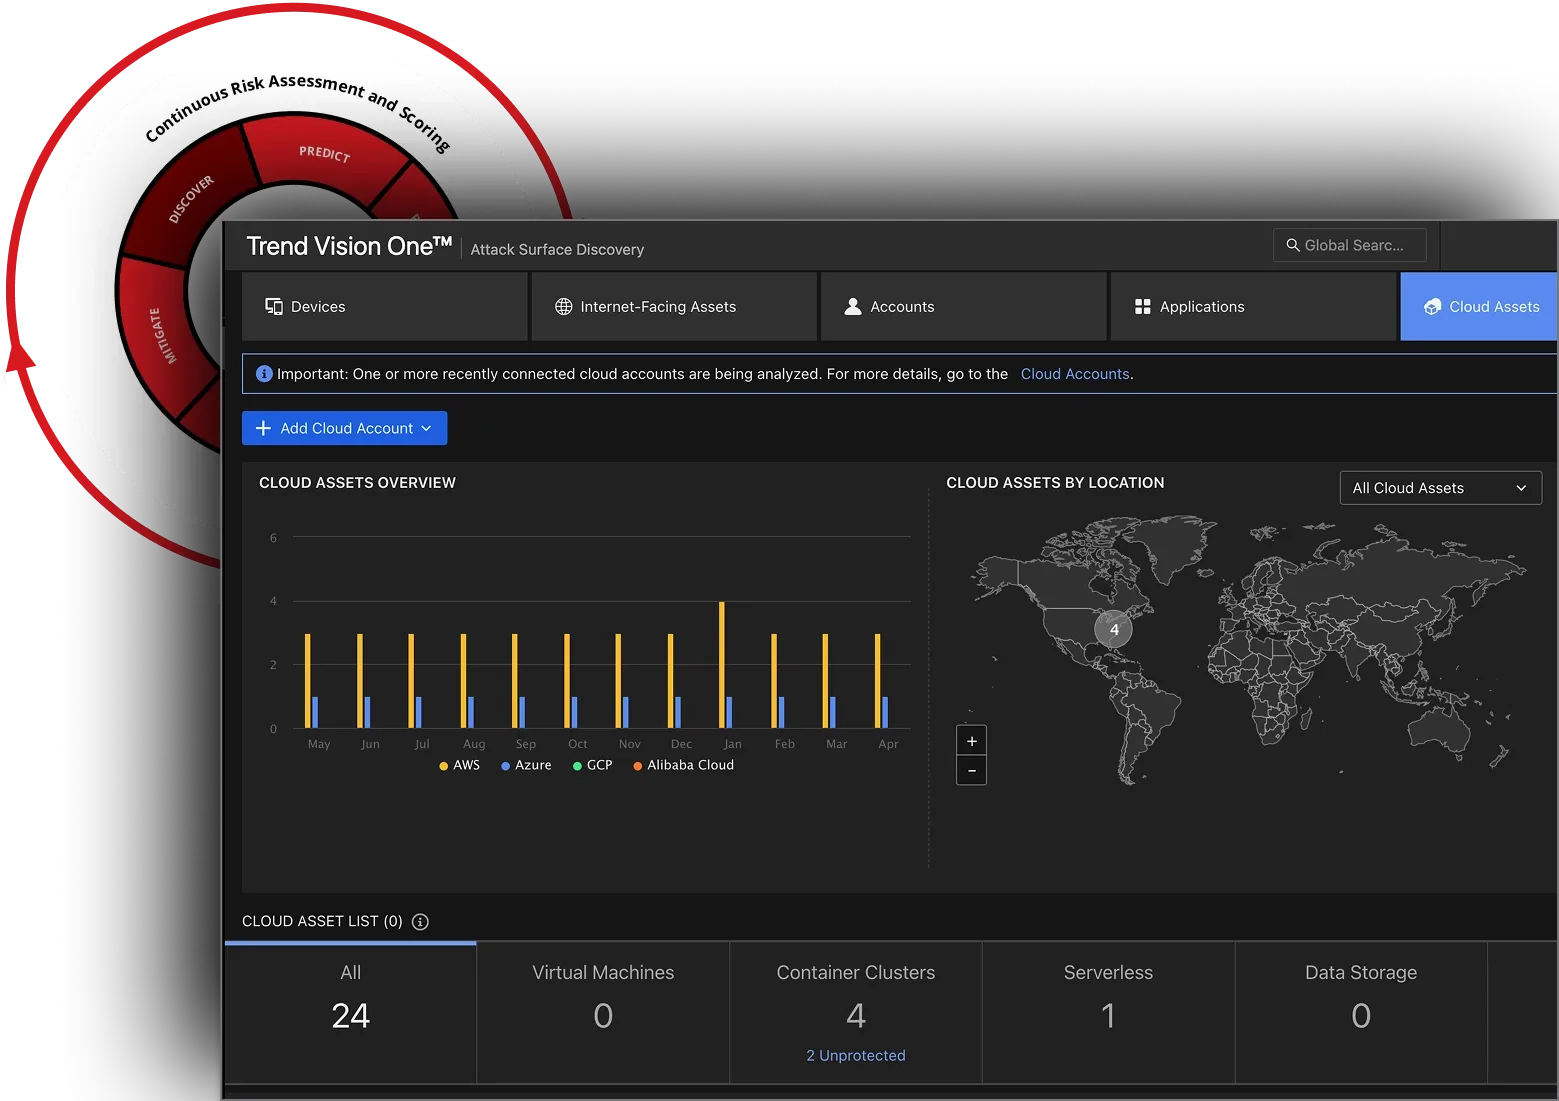
Task: Toggle GCP legend swatch in chart
Action: click(577, 766)
